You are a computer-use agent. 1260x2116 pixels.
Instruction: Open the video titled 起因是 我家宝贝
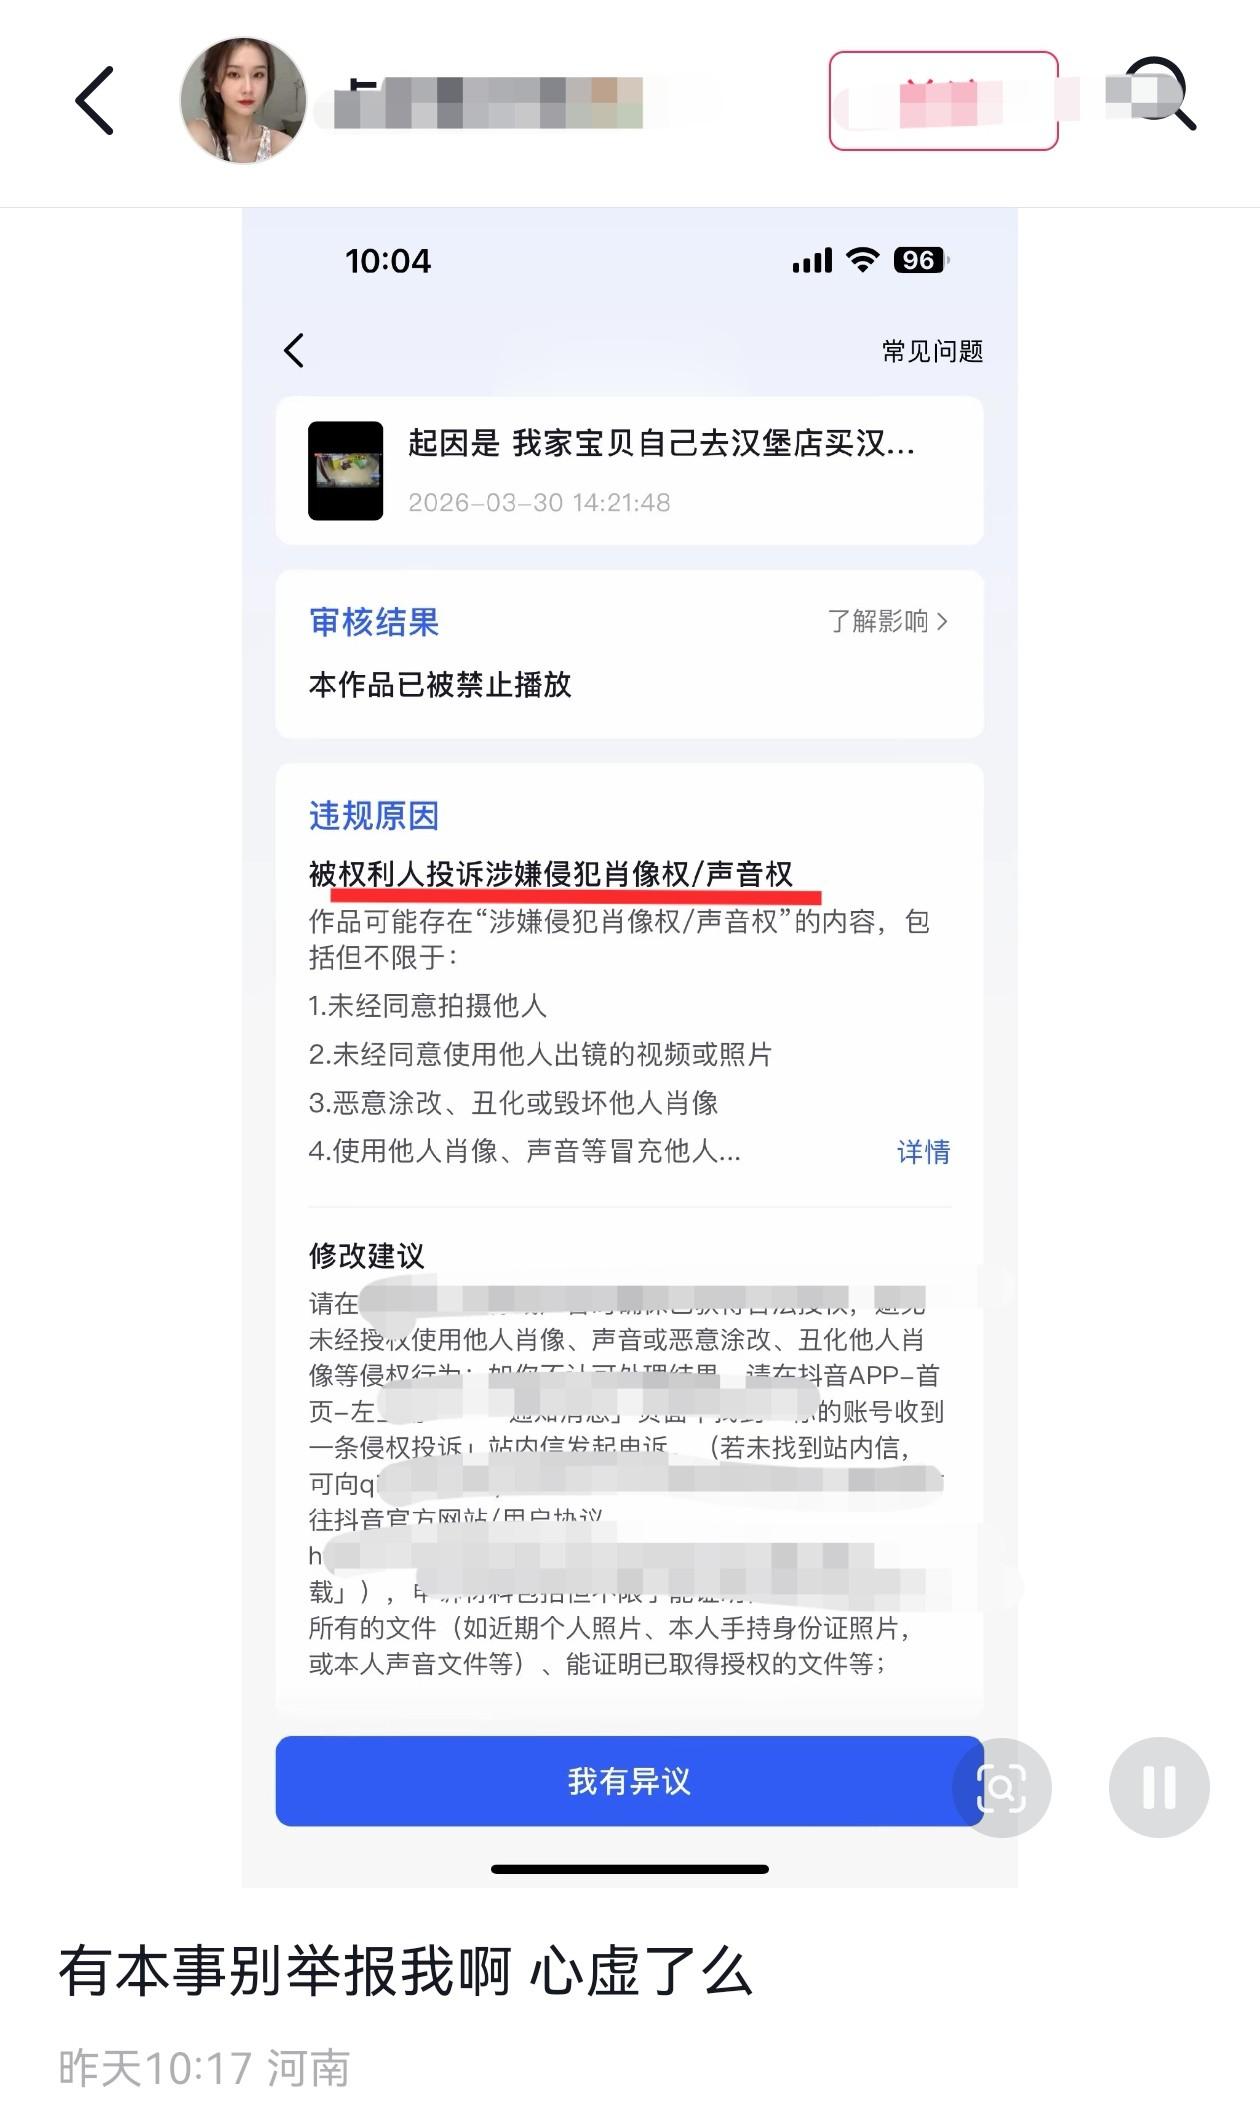[x=660, y=443]
